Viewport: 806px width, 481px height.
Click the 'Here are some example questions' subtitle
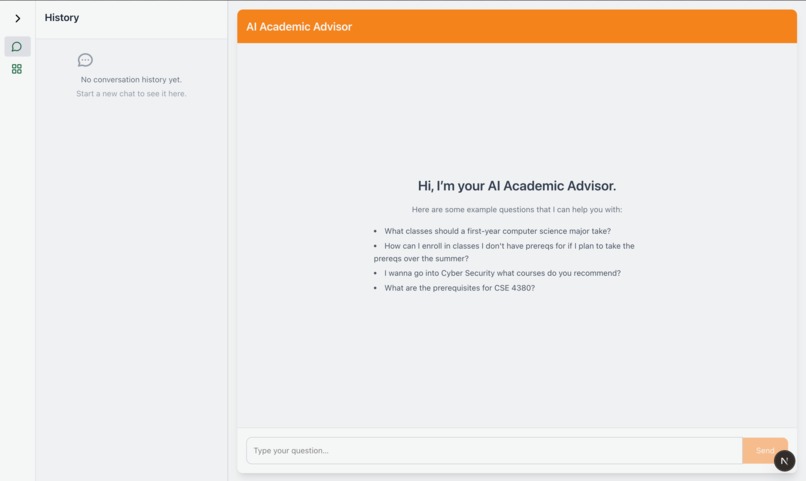click(x=517, y=210)
